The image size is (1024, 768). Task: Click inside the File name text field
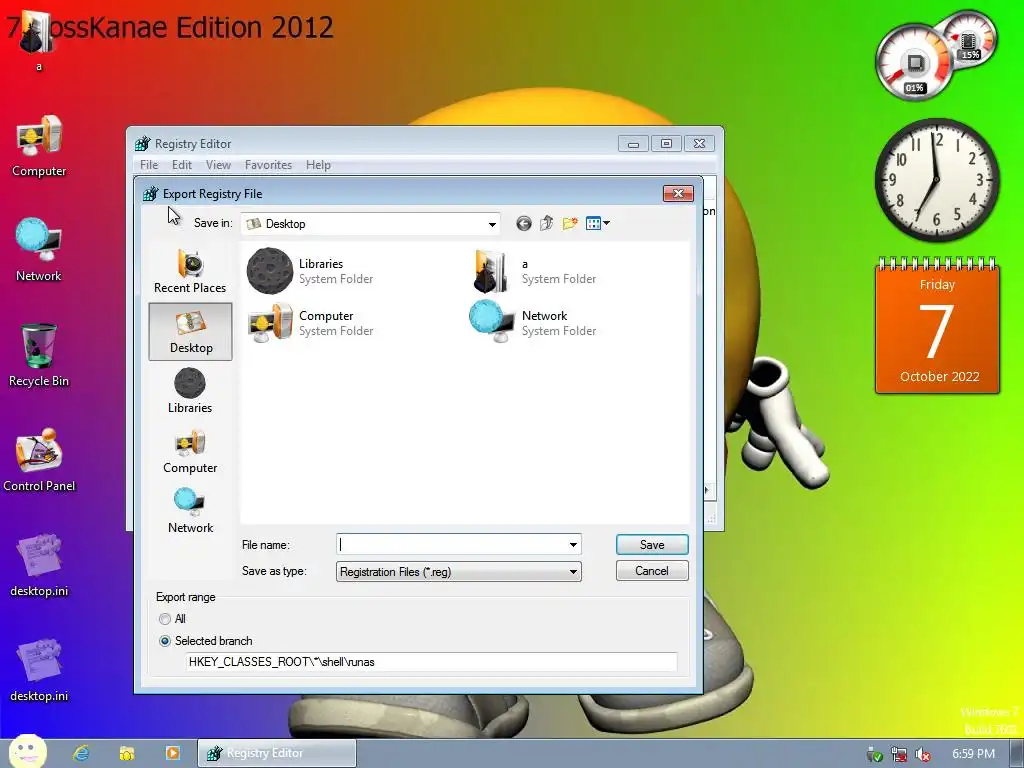451,545
